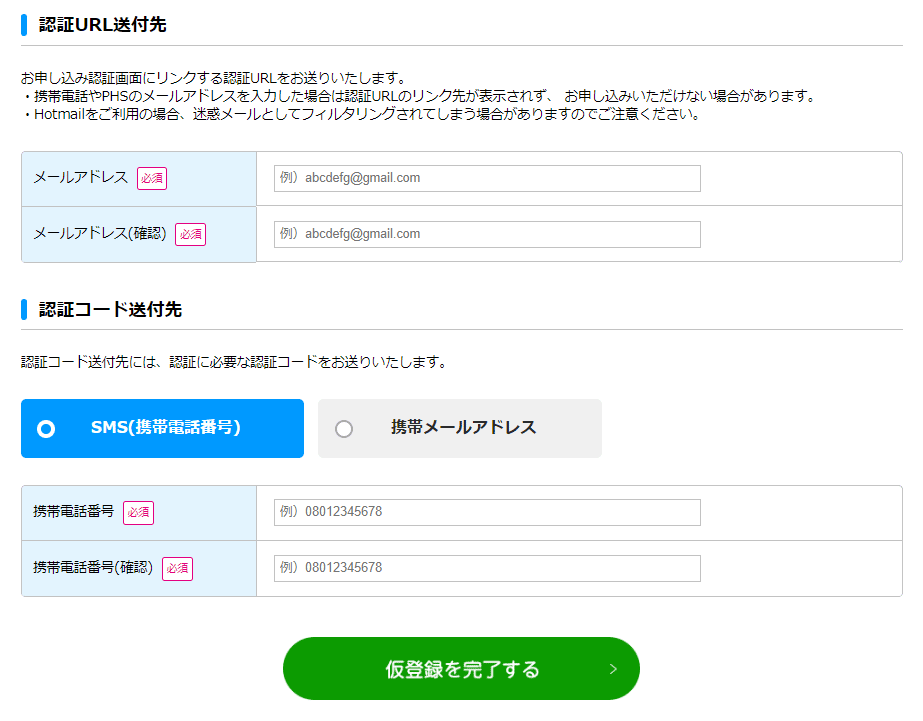Viewport: 923px width, 721px height.
Task: Click the chevron arrow on 仮登録を完了する button
Action: coord(613,669)
